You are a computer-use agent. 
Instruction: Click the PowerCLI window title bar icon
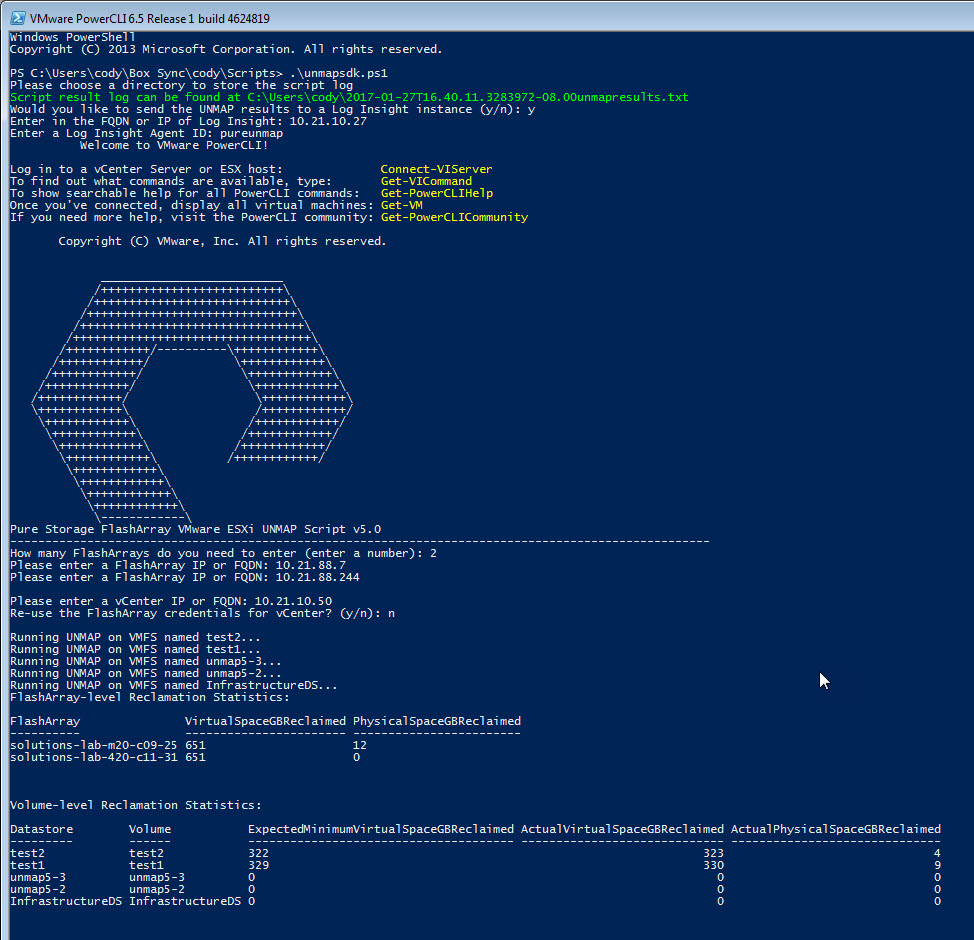tap(18, 18)
